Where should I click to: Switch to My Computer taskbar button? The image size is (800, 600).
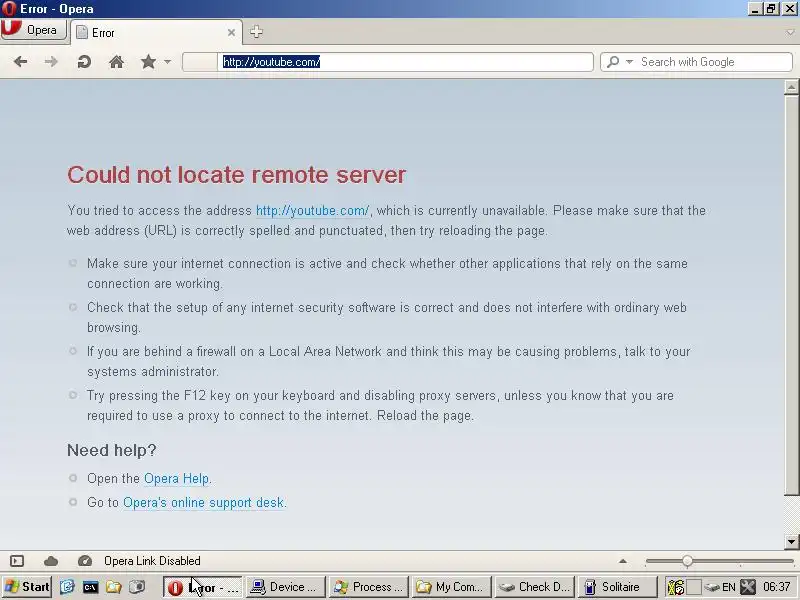(x=452, y=587)
